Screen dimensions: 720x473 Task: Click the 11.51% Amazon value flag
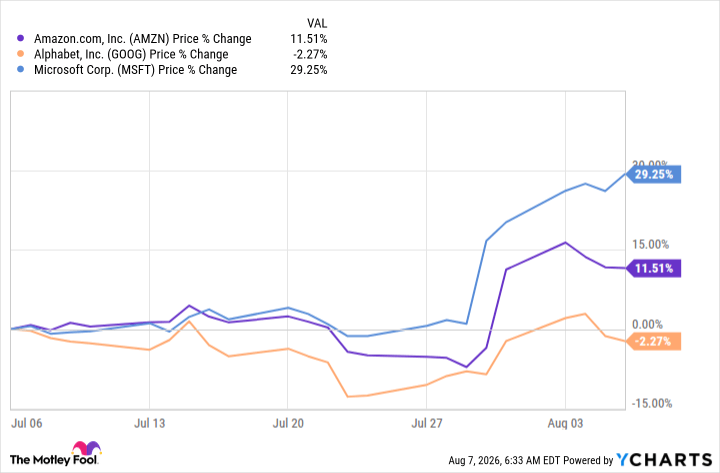[653, 268]
